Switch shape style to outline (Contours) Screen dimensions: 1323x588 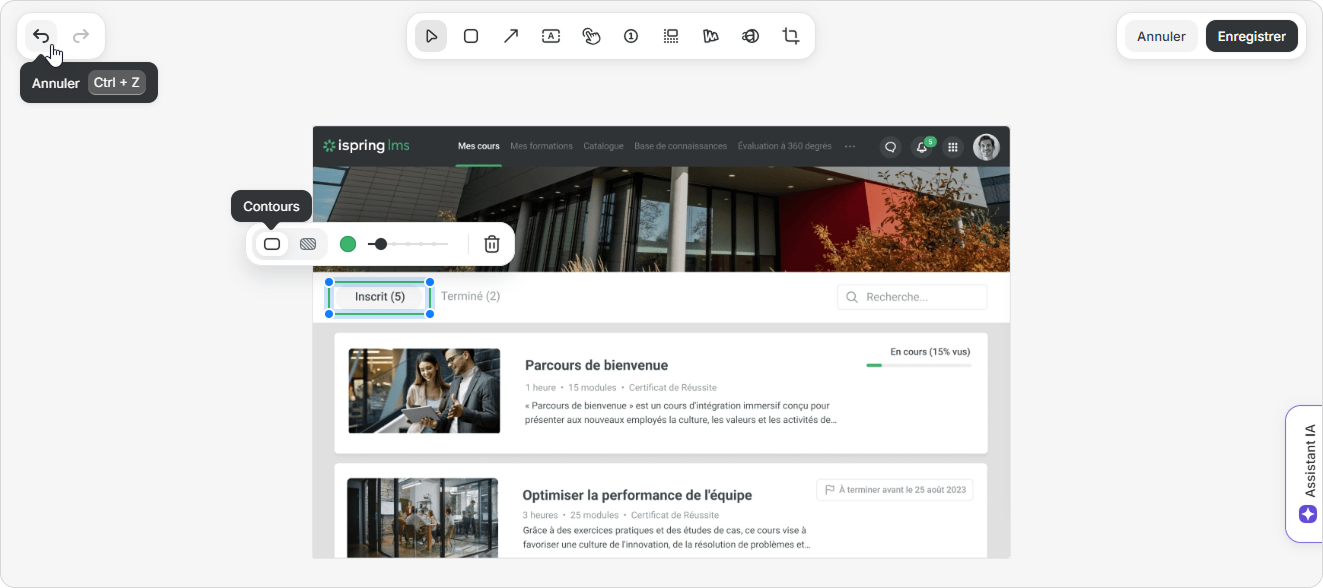click(272, 244)
